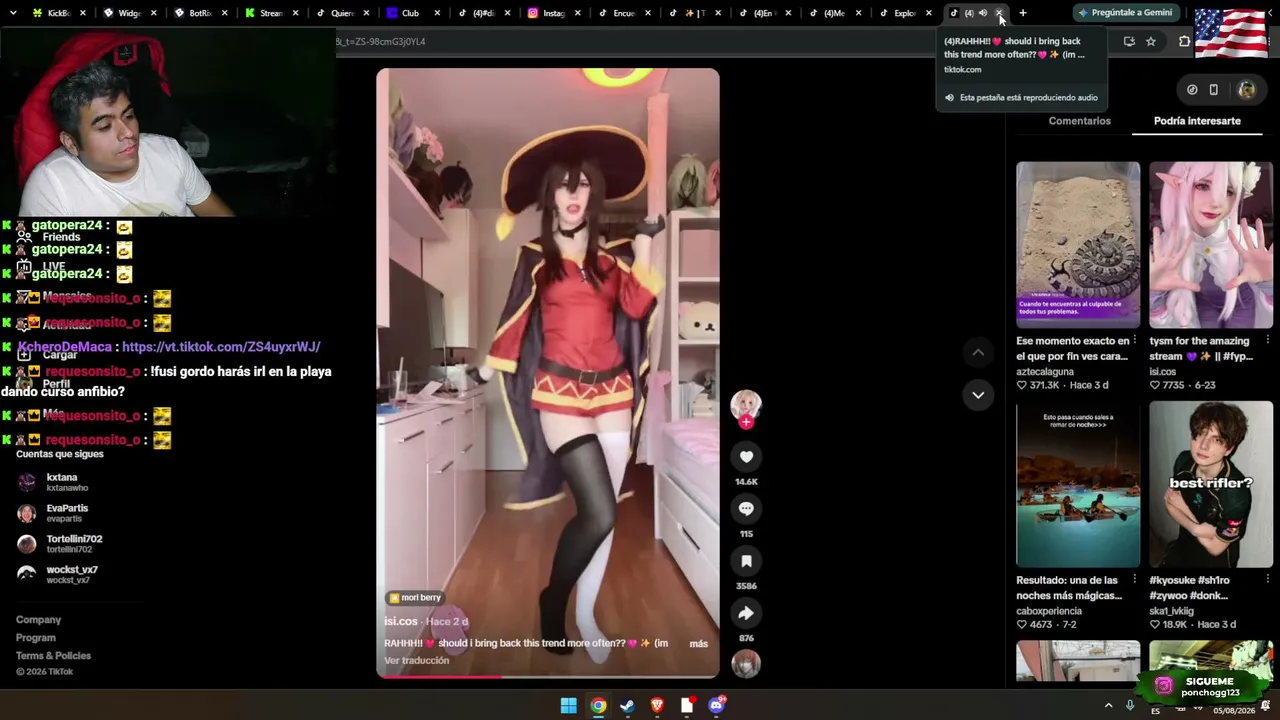
Task: Open Discord from the taskbar
Action: tap(716, 706)
